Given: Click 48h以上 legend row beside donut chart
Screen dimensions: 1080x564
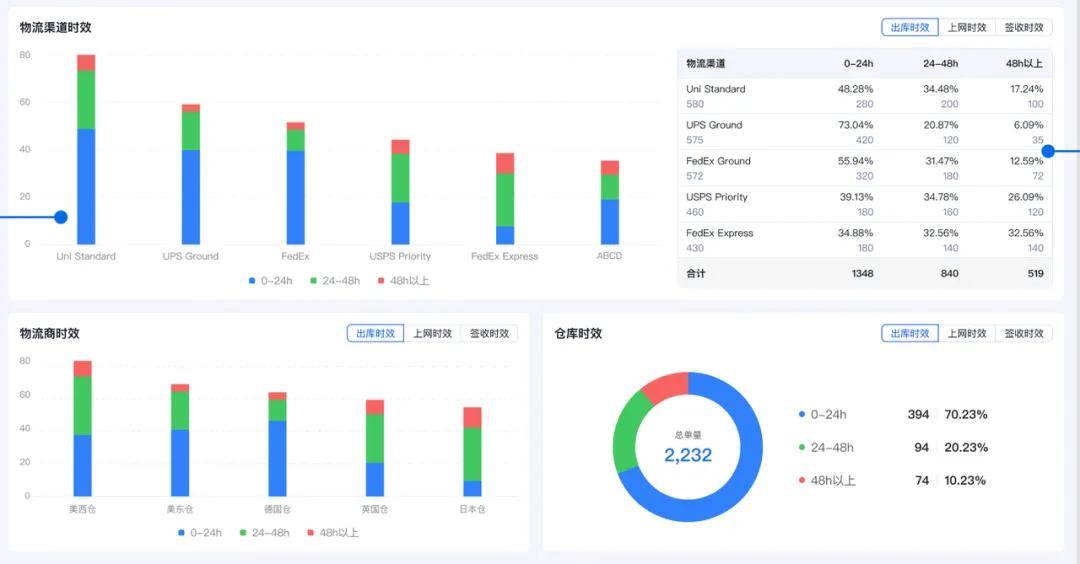Looking at the screenshot, I should tap(893, 481).
